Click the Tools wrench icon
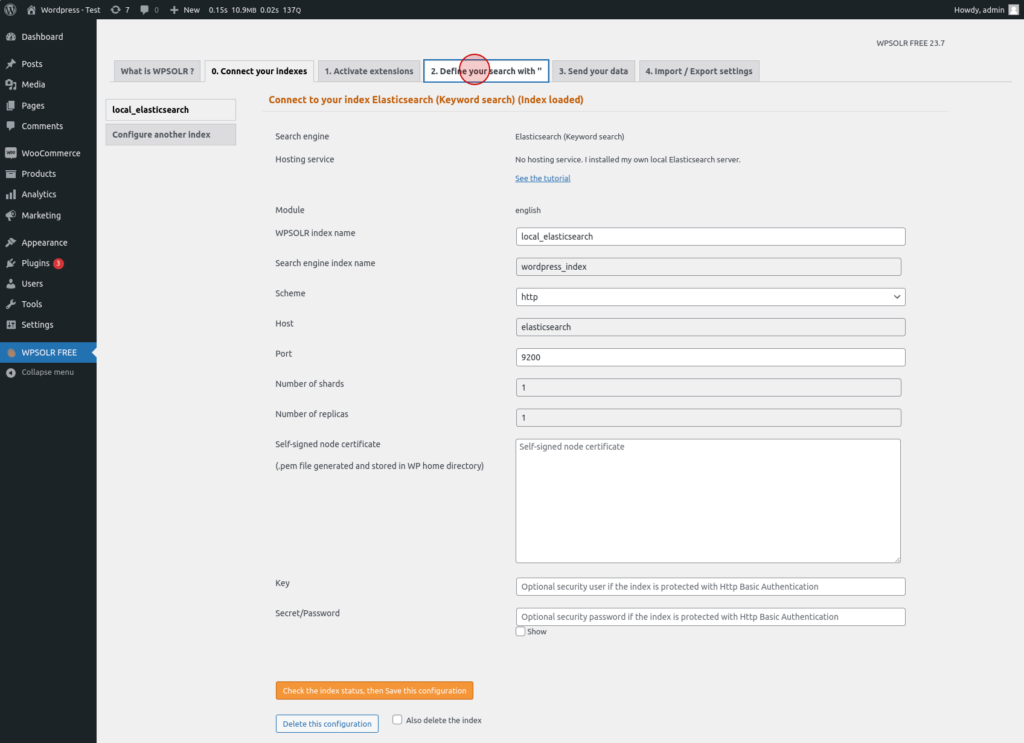The height and width of the screenshot is (743, 1024). coord(11,304)
